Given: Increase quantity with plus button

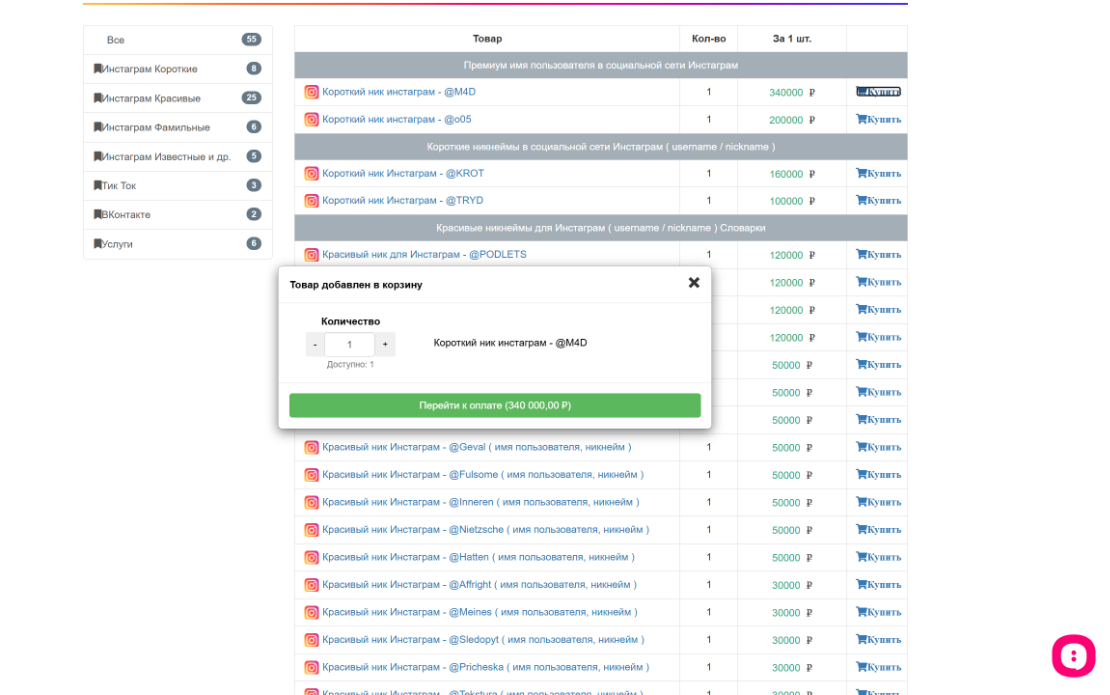Looking at the screenshot, I should (x=385, y=345).
